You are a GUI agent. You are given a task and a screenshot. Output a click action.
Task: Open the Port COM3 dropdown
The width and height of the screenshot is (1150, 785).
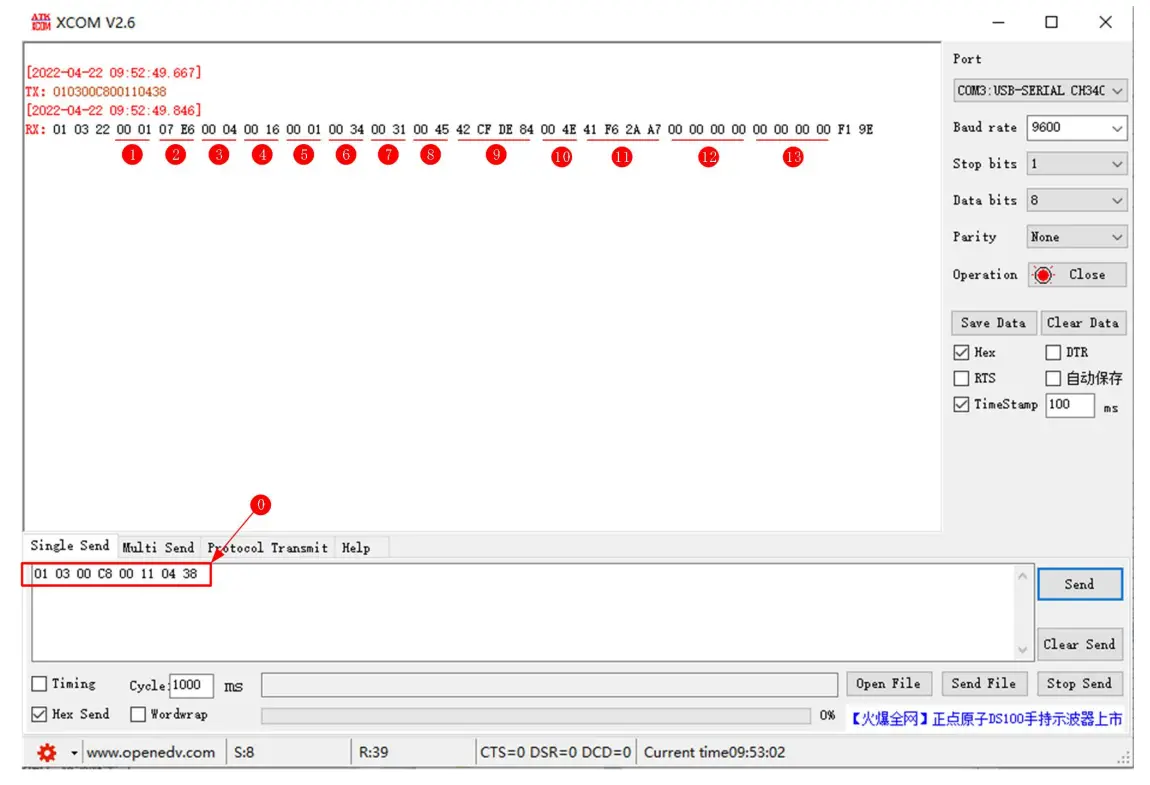(x=1040, y=91)
